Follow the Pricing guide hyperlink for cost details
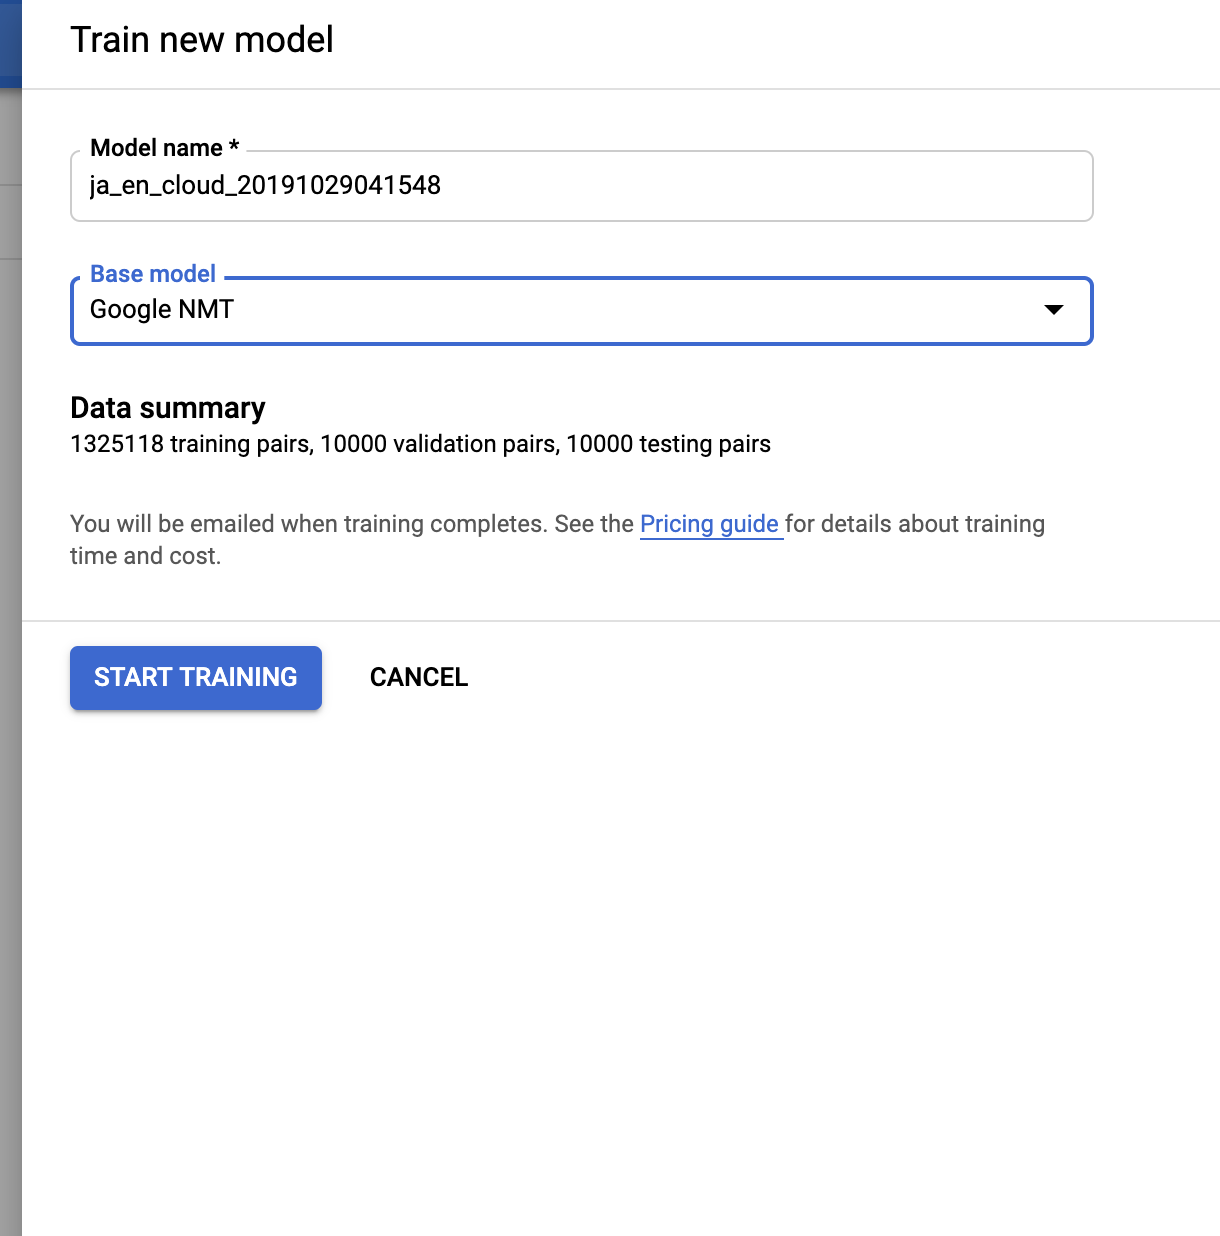1220x1236 pixels. (710, 523)
